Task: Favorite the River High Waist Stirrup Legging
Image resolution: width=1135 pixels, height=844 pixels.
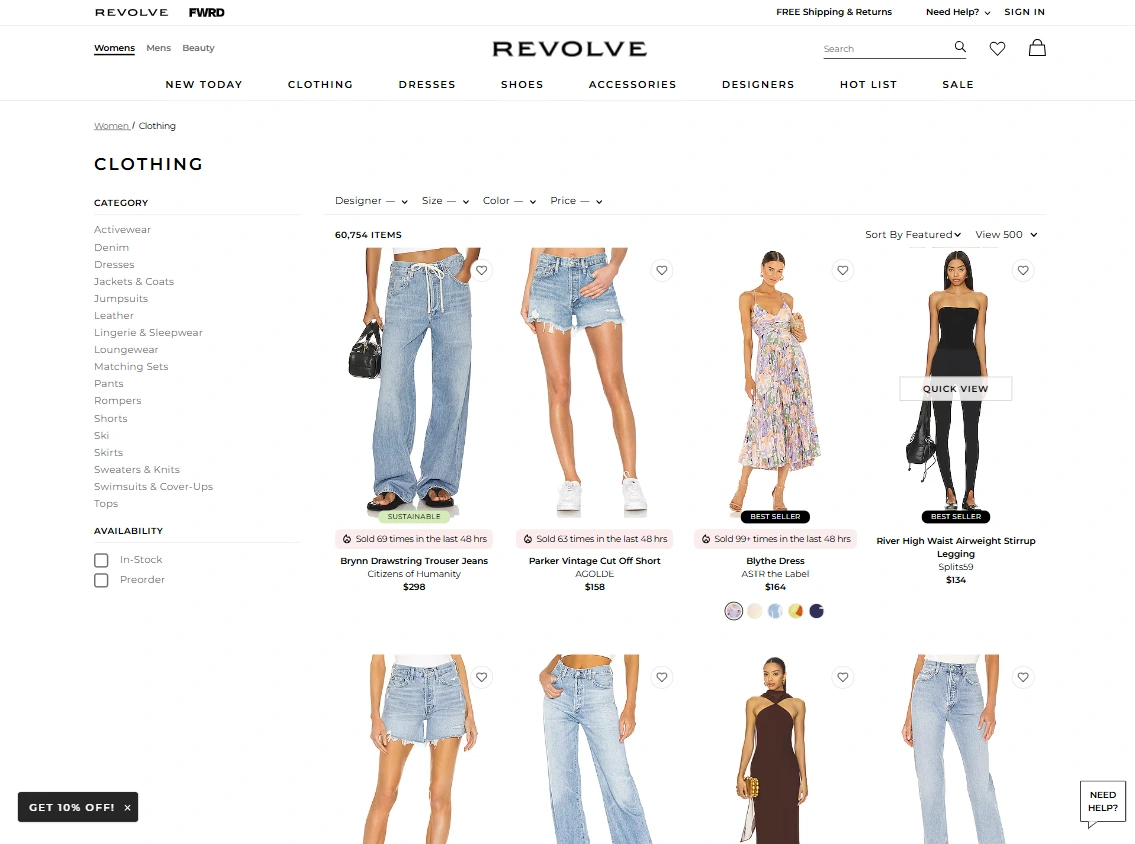Action: (x=1023, y=270)
